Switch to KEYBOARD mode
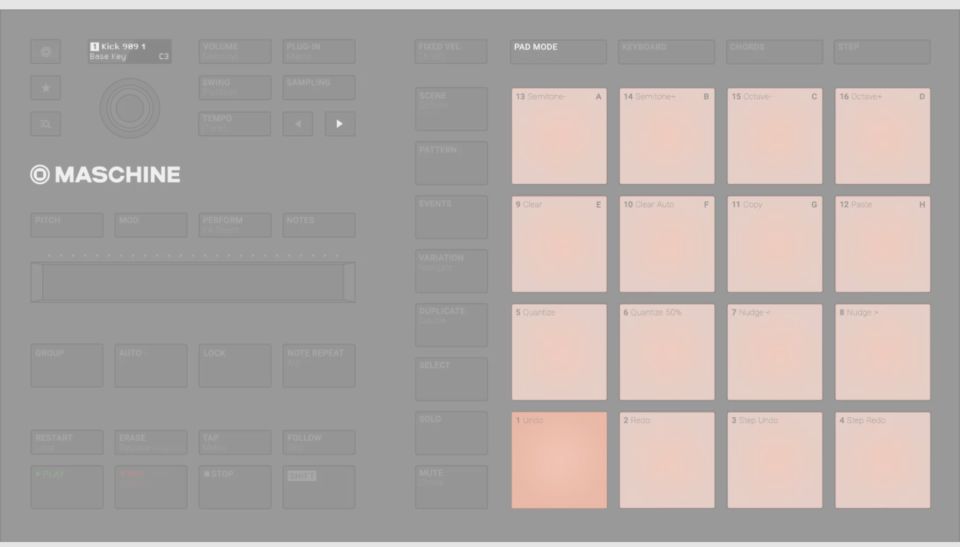The height and width of the screenshot is (547, 960). click(666, 52)
